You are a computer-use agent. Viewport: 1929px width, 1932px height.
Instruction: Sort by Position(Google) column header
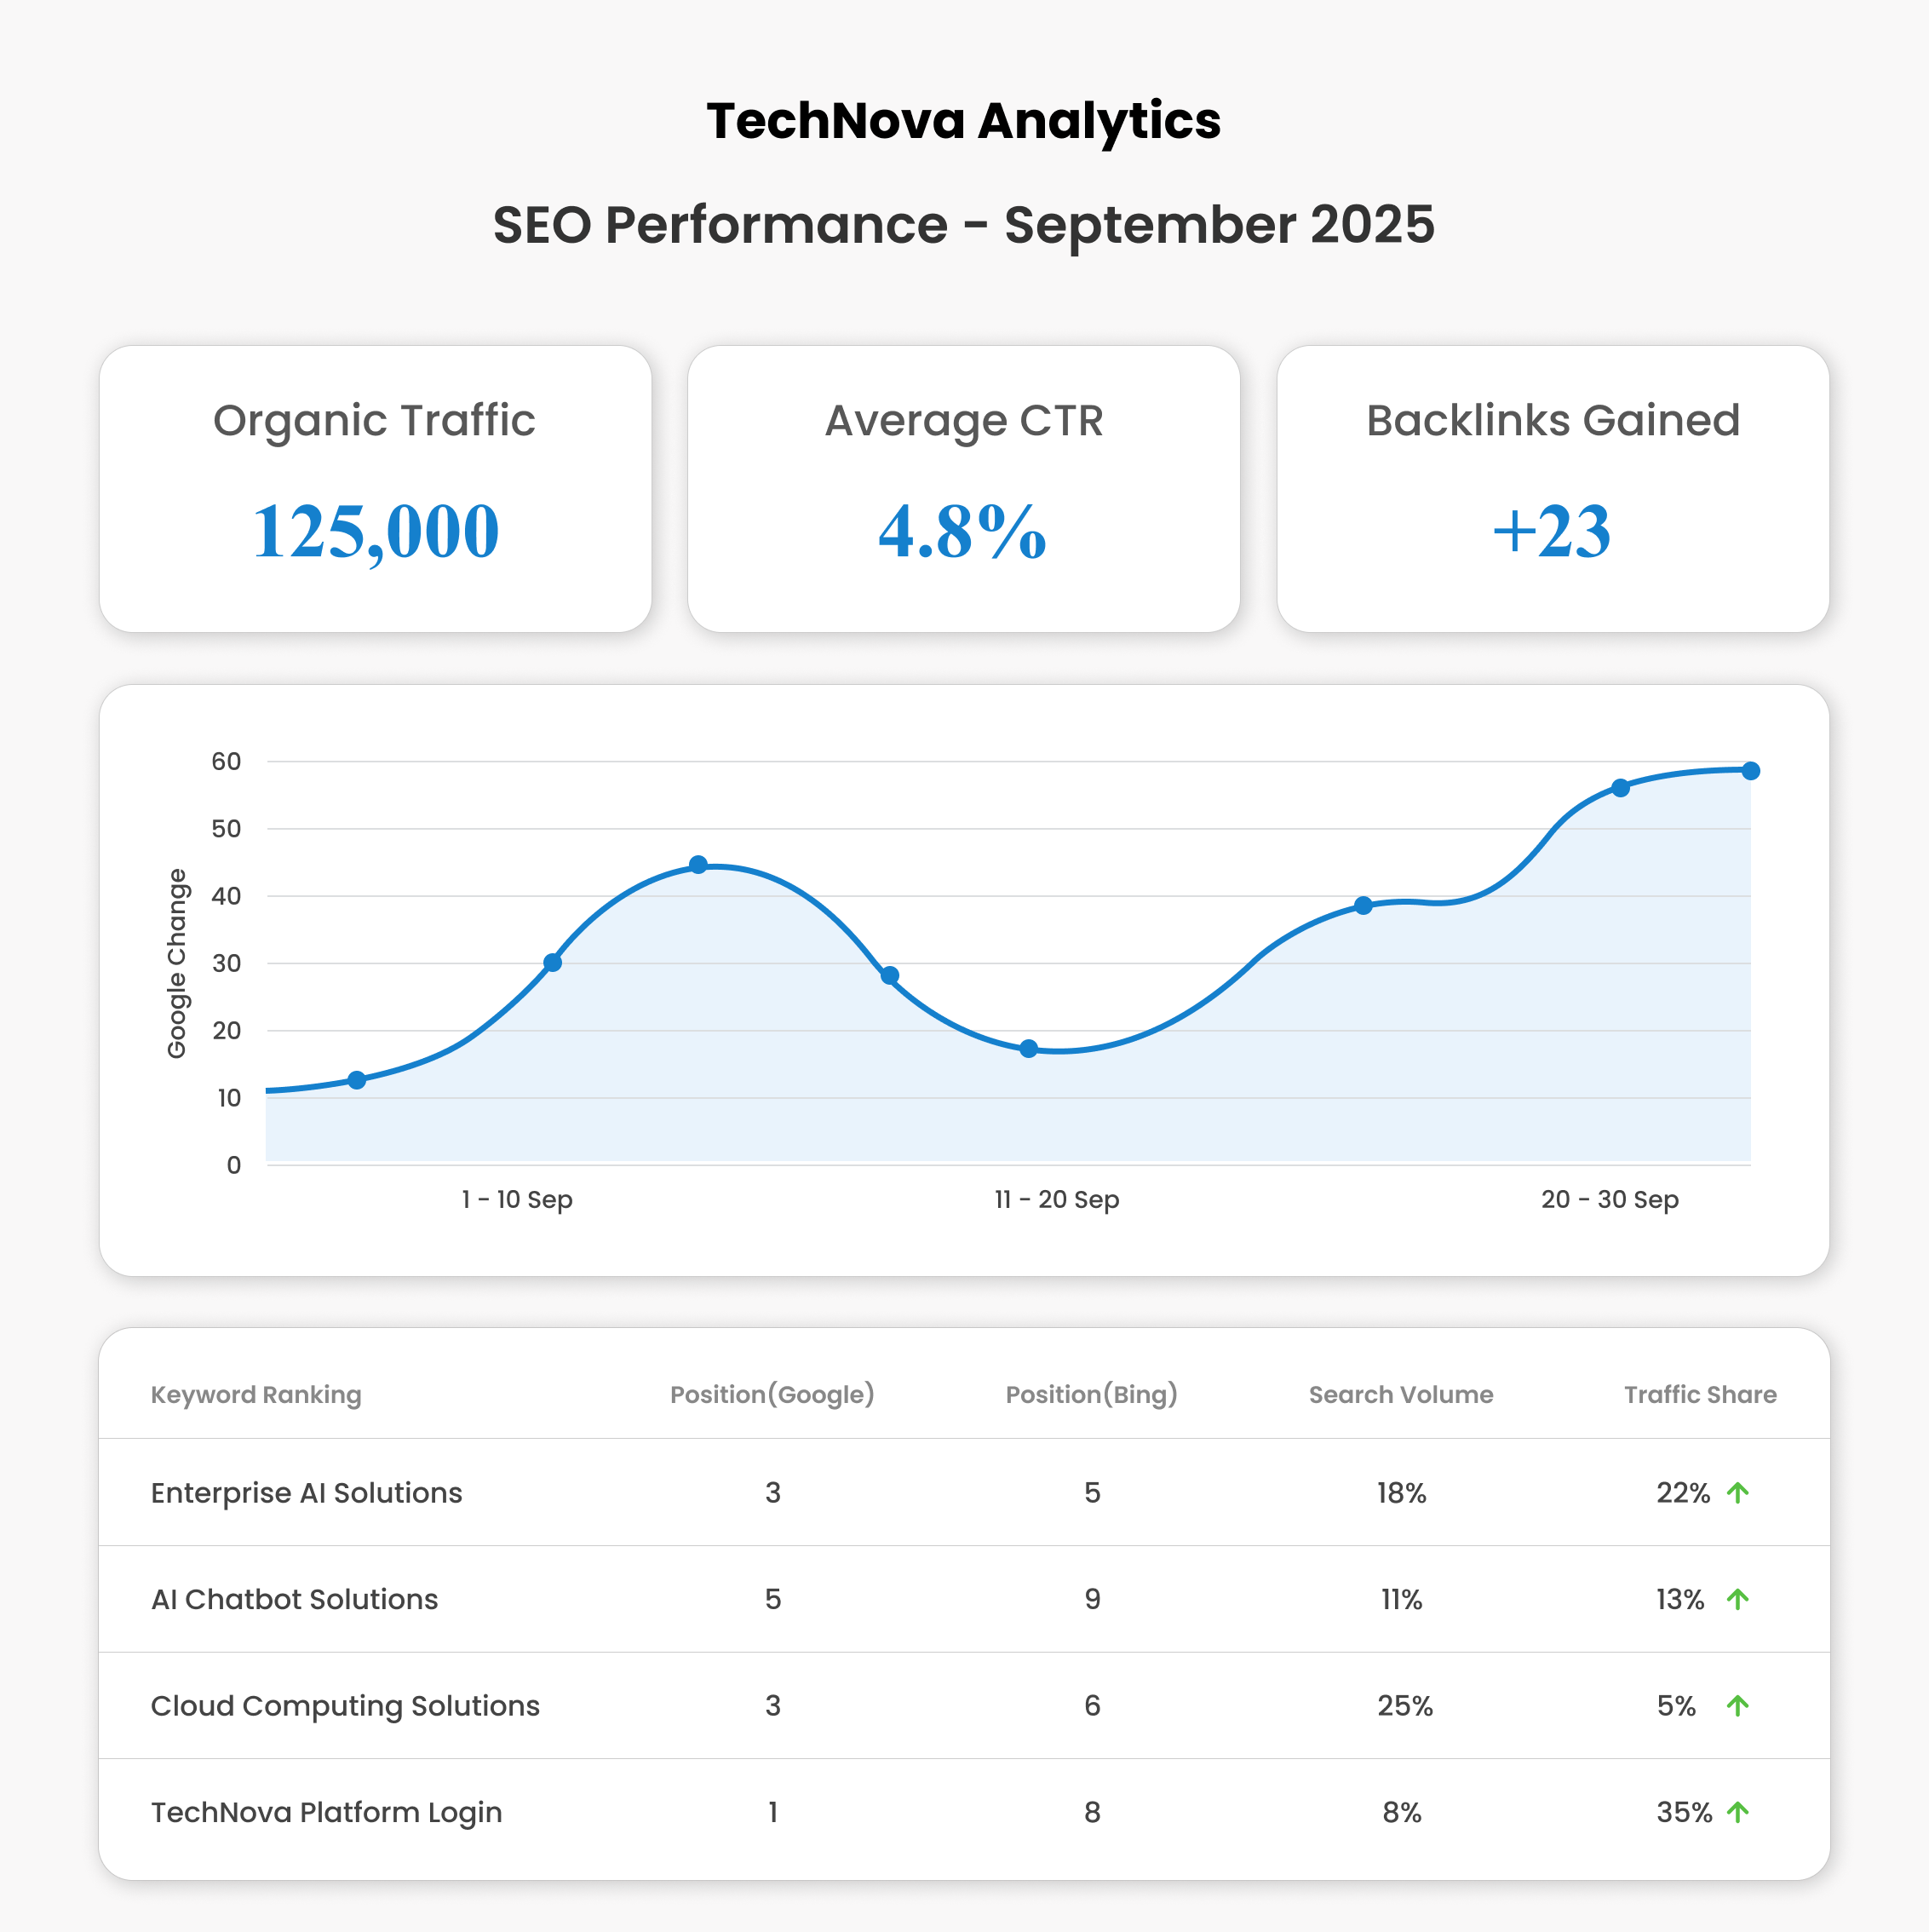pyautogui.click(x=772, y=1395)
